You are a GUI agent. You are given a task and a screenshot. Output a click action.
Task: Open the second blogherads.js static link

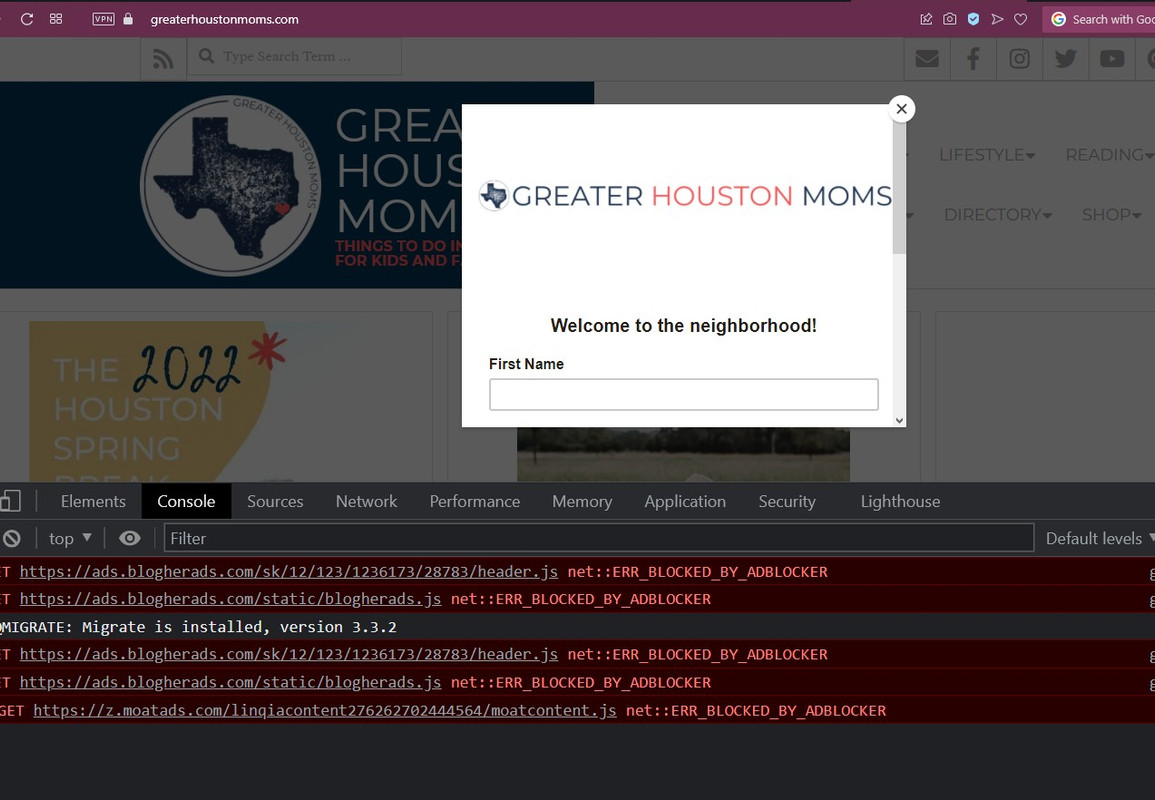coord(231,682)
